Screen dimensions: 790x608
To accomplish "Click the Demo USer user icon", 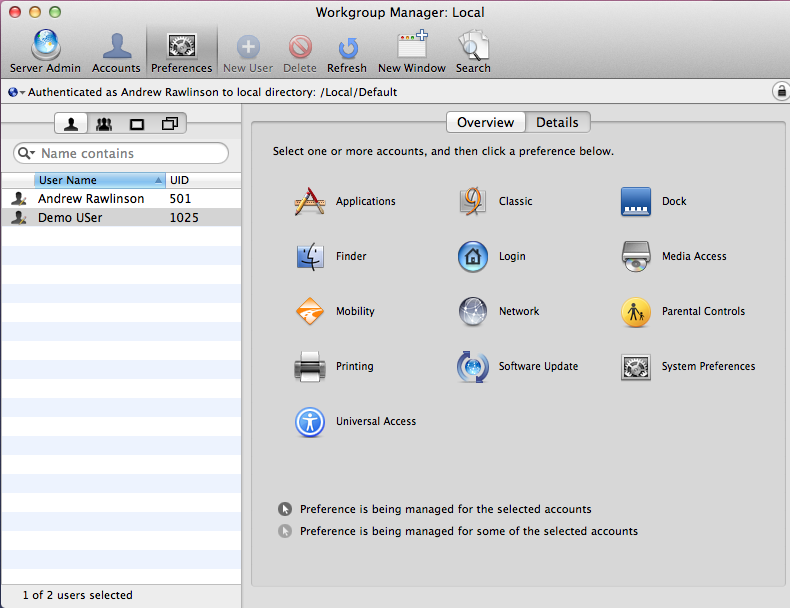I will 19,218.
